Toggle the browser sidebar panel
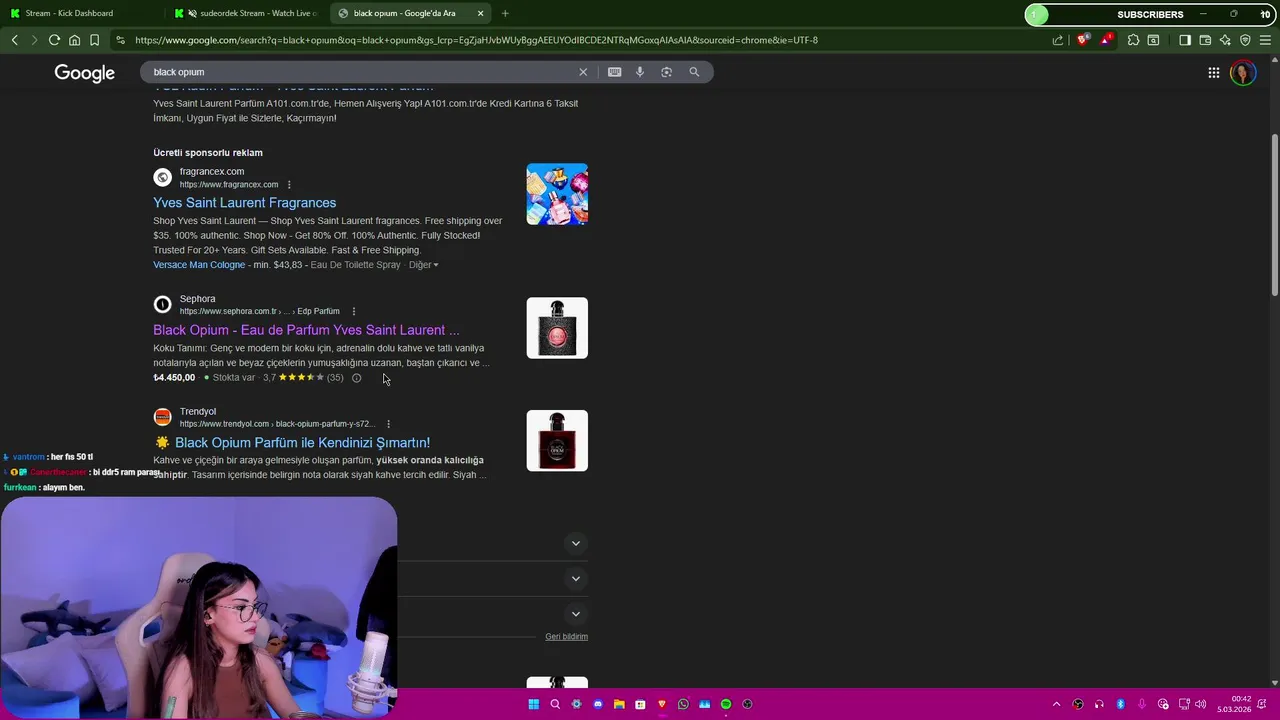Screen dimensions: 1280x720 [1185, 40]
